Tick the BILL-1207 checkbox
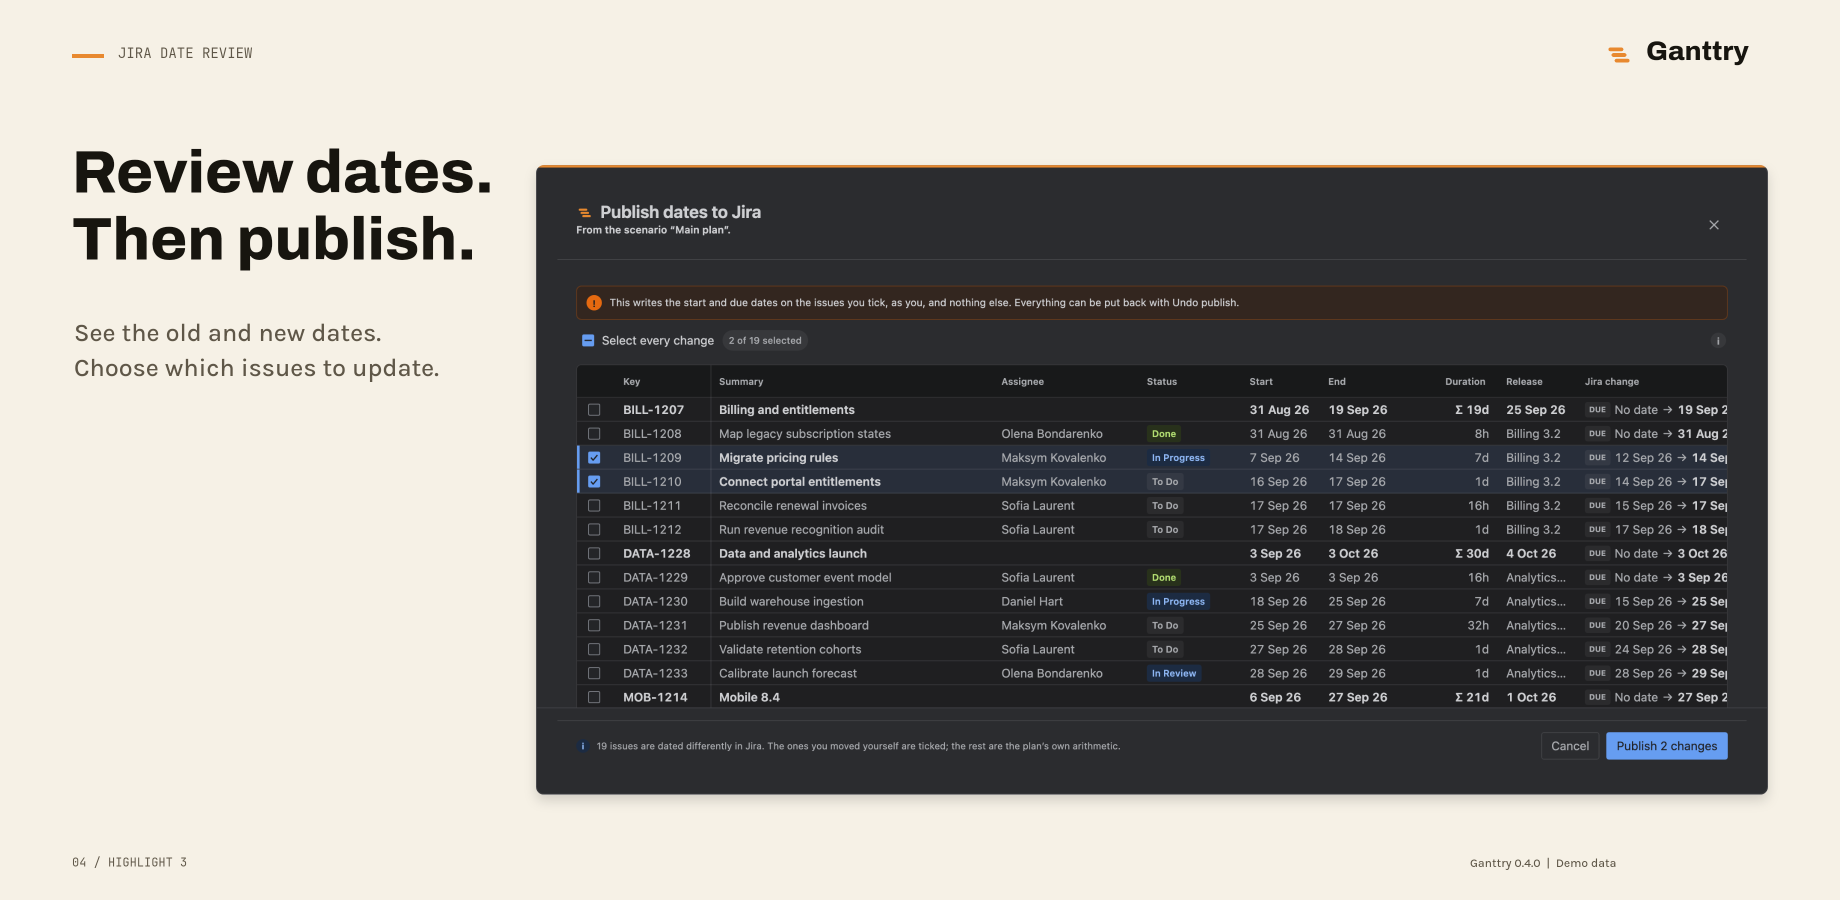1840x900 pixels. [x=594, y=410]
